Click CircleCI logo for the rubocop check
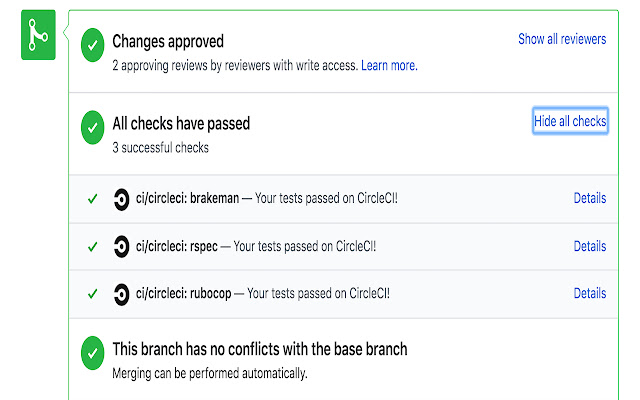This screenshot has height=400, width=640. 121,294
